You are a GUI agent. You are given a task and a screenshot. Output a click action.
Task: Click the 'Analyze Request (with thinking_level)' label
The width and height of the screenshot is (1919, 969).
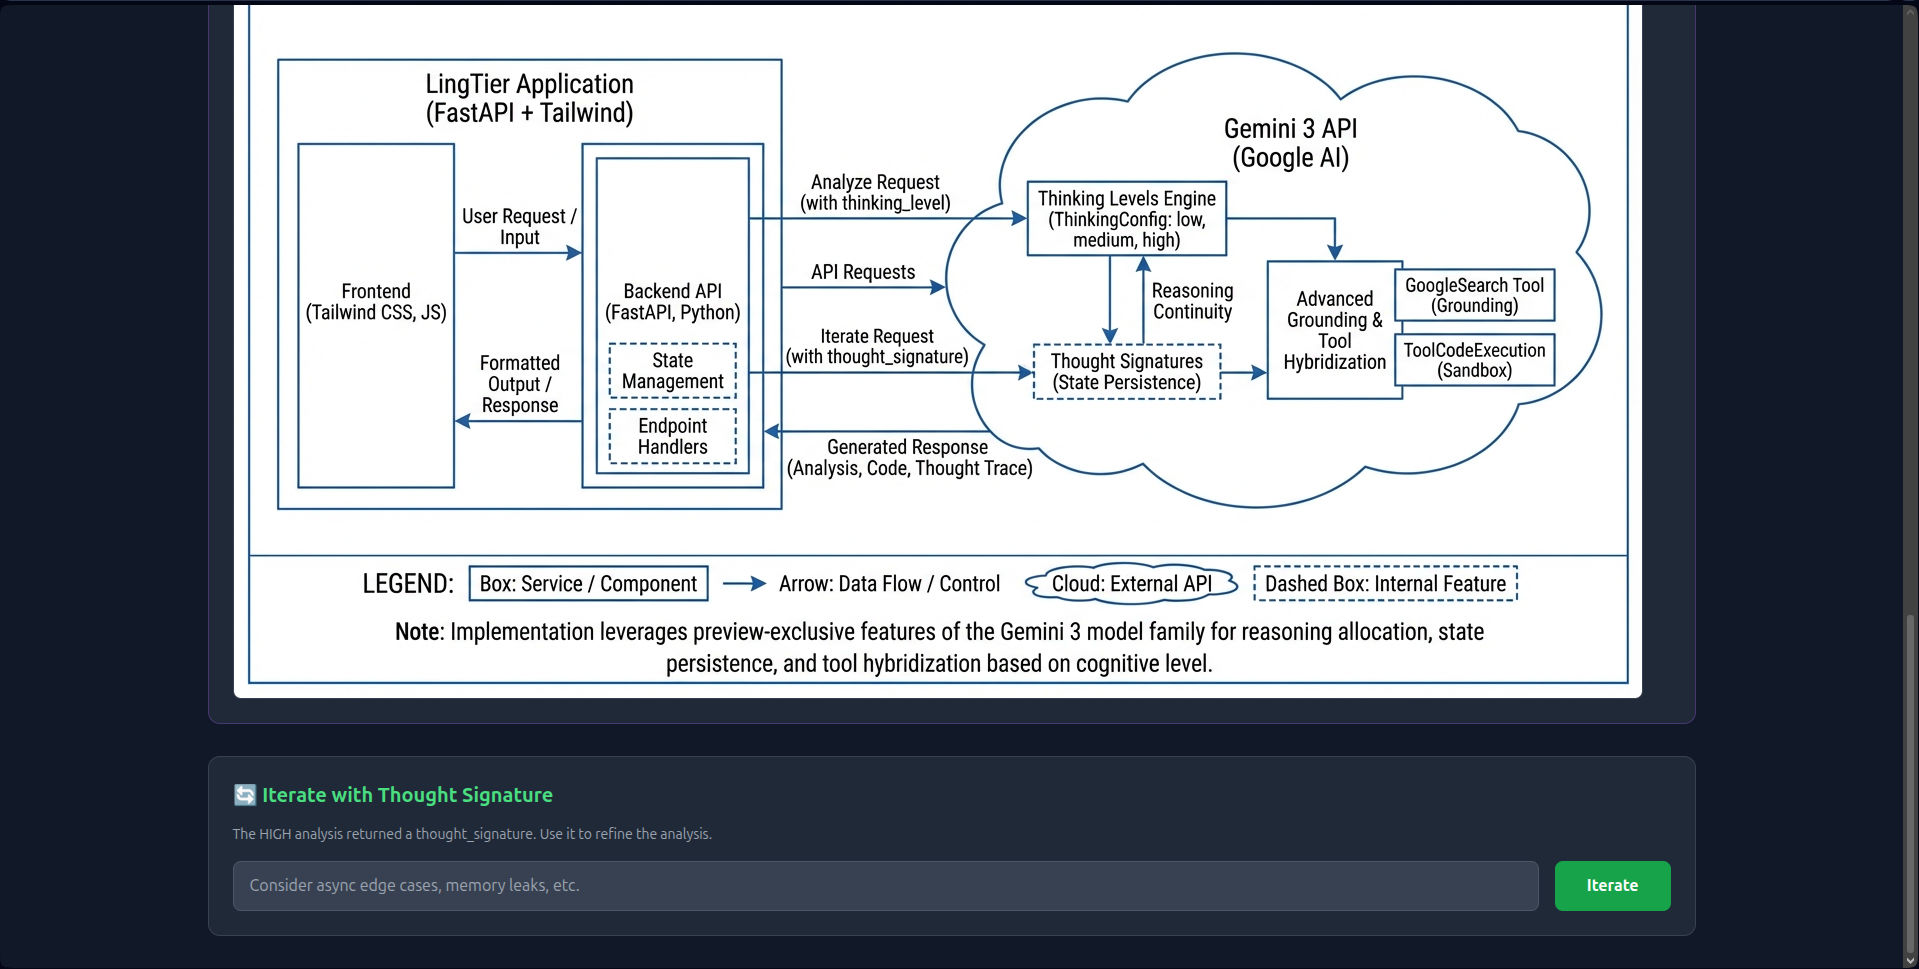pos(875,193)
